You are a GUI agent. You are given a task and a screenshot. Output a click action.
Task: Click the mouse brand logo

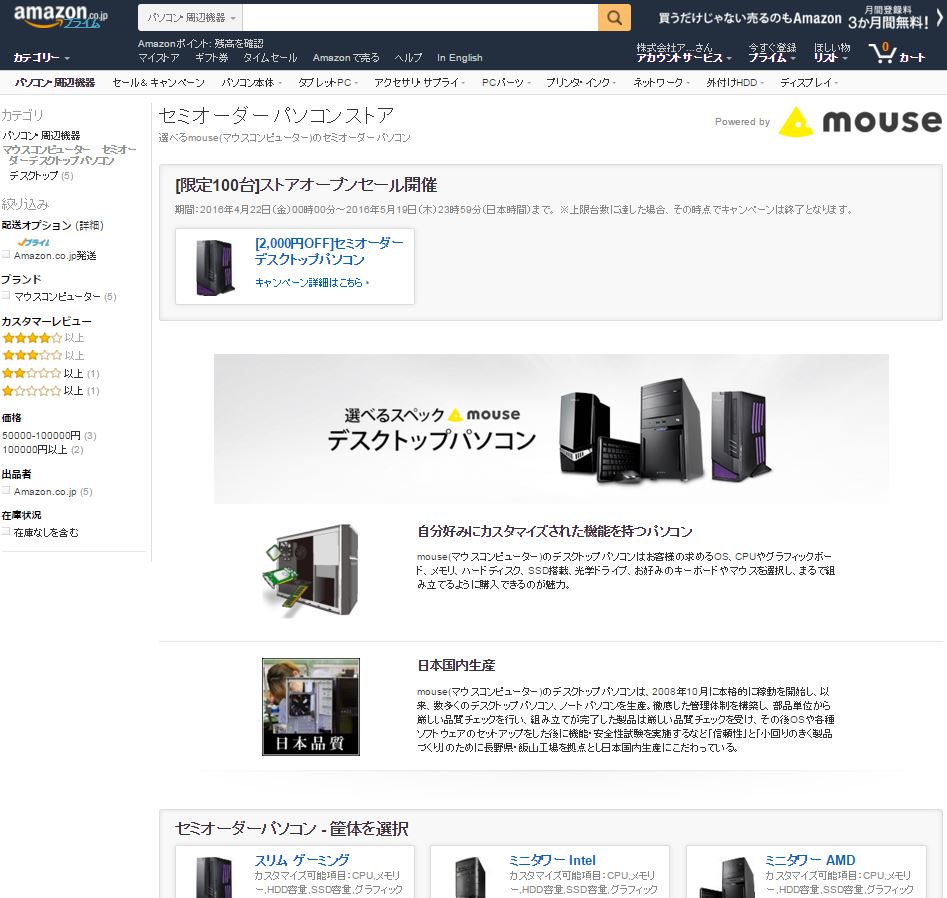[x=860, y=121]
